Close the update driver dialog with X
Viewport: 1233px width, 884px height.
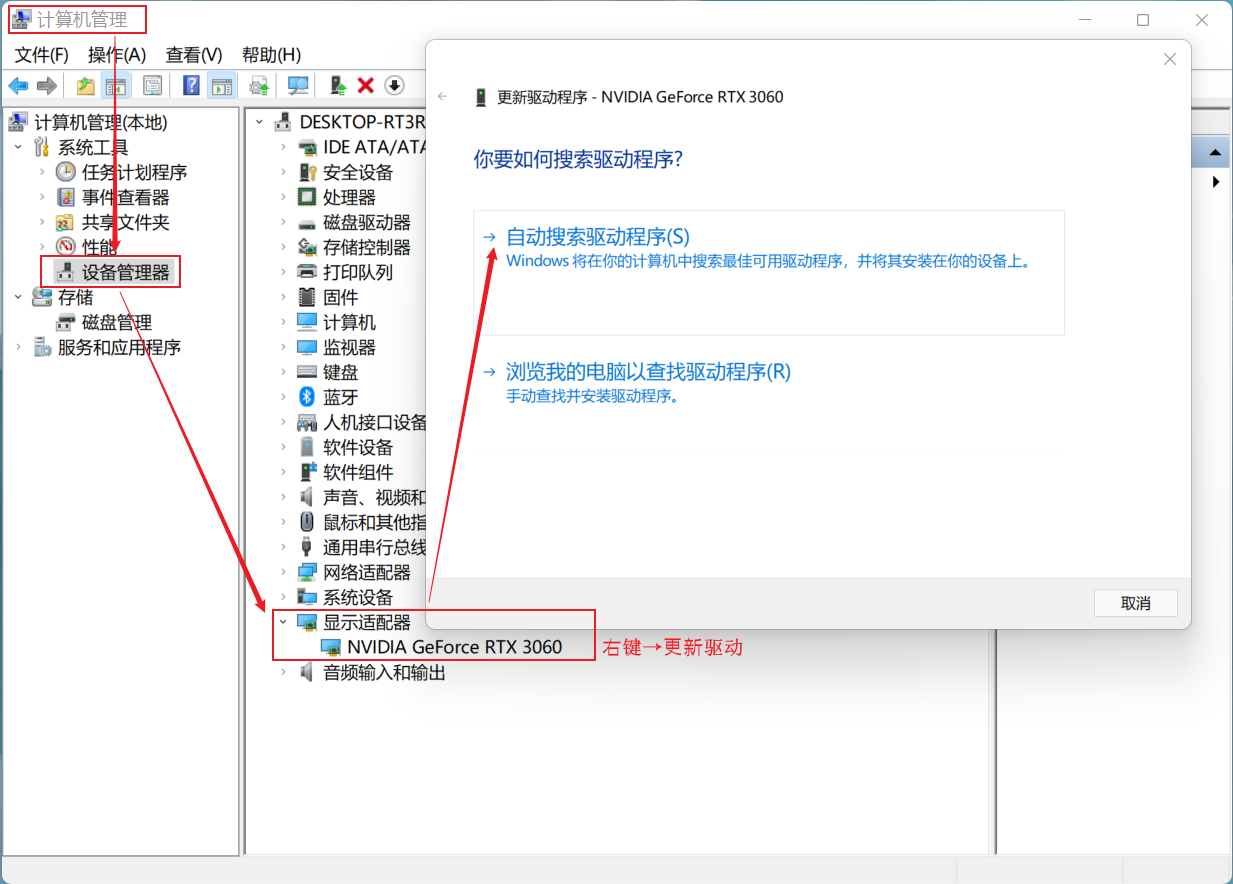[1169, 60]
